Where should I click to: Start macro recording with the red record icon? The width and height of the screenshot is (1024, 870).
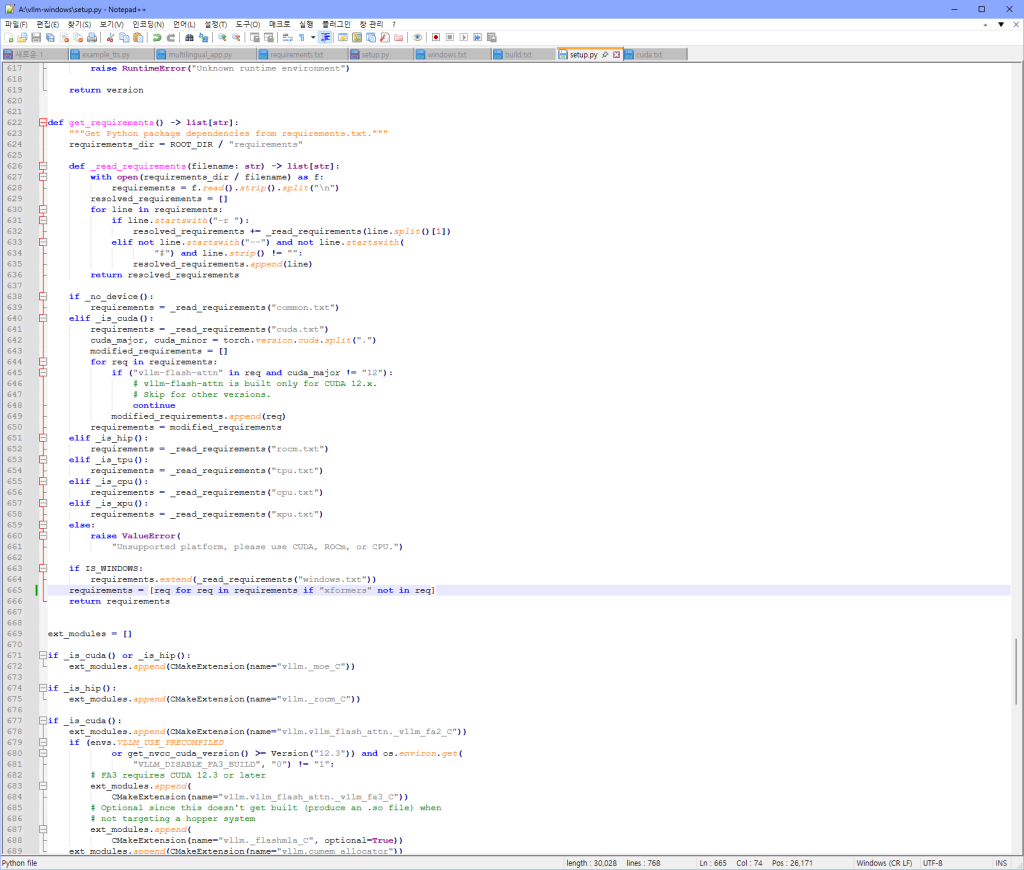tap(436, 37)
